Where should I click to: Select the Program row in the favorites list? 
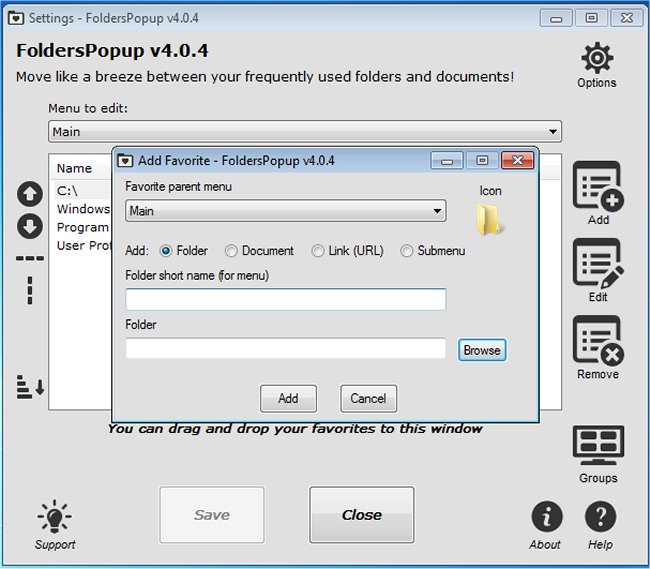(82, 227)
